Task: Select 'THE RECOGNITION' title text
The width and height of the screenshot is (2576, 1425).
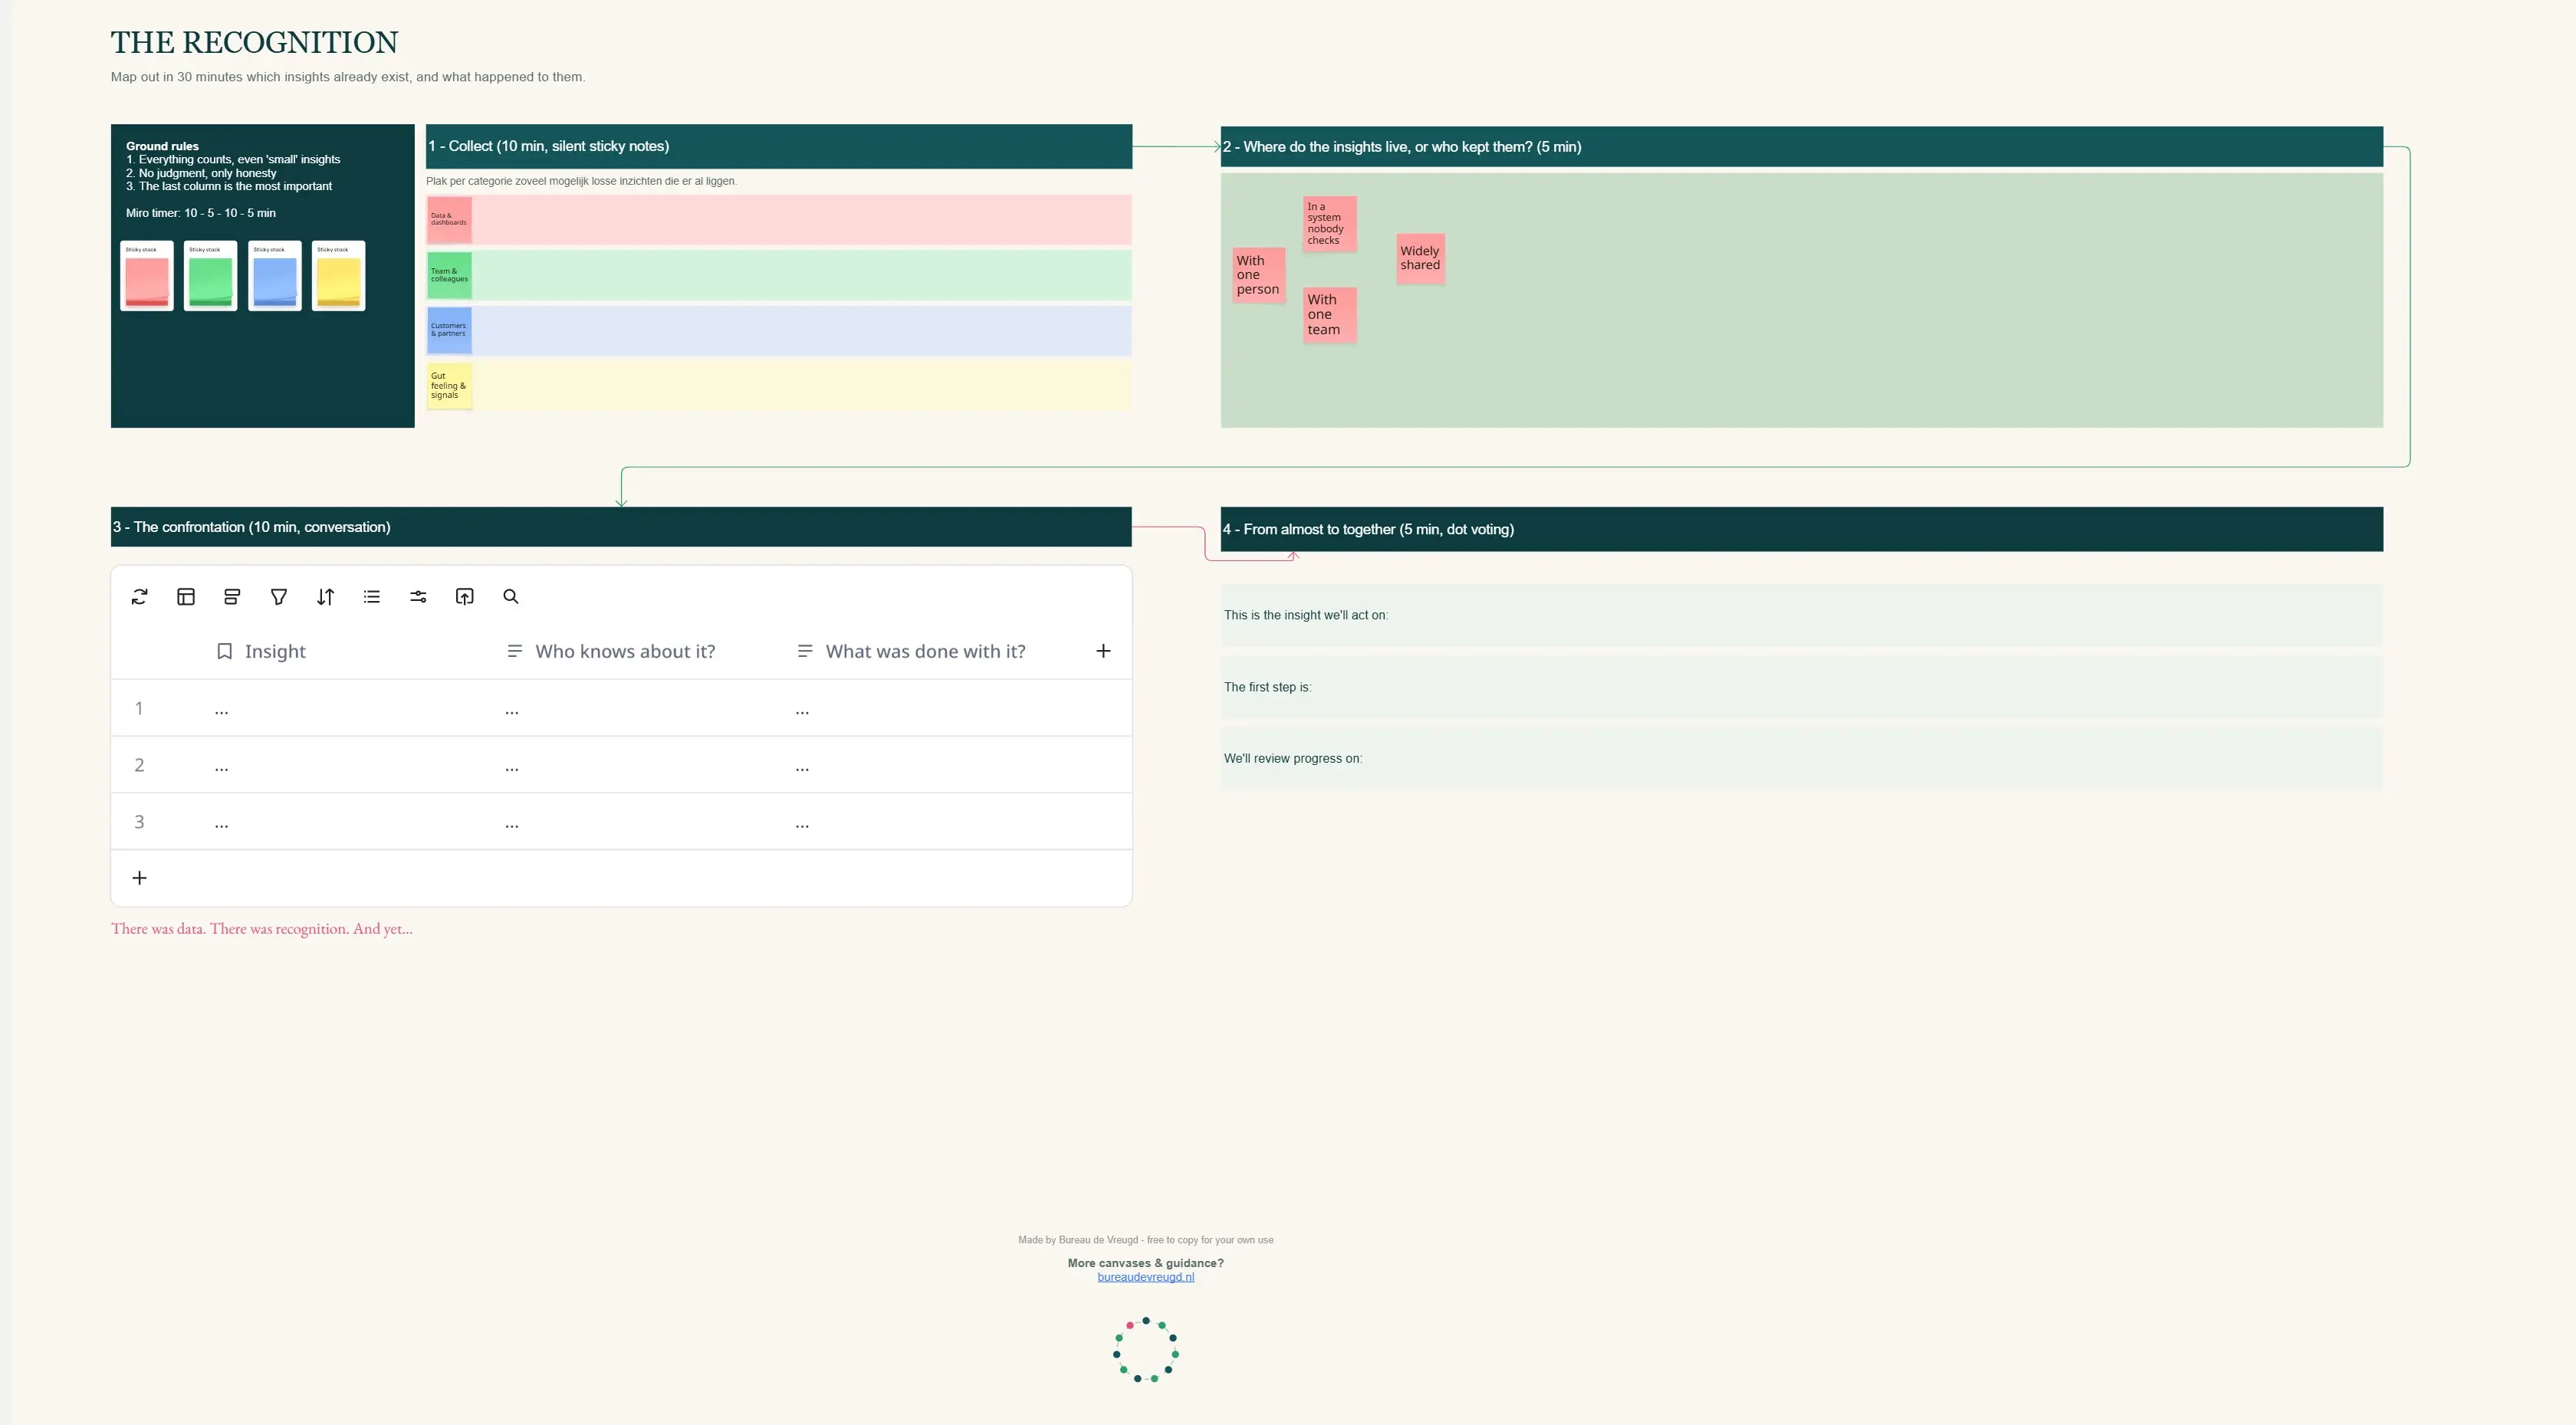Action: (x=254, y=42)
